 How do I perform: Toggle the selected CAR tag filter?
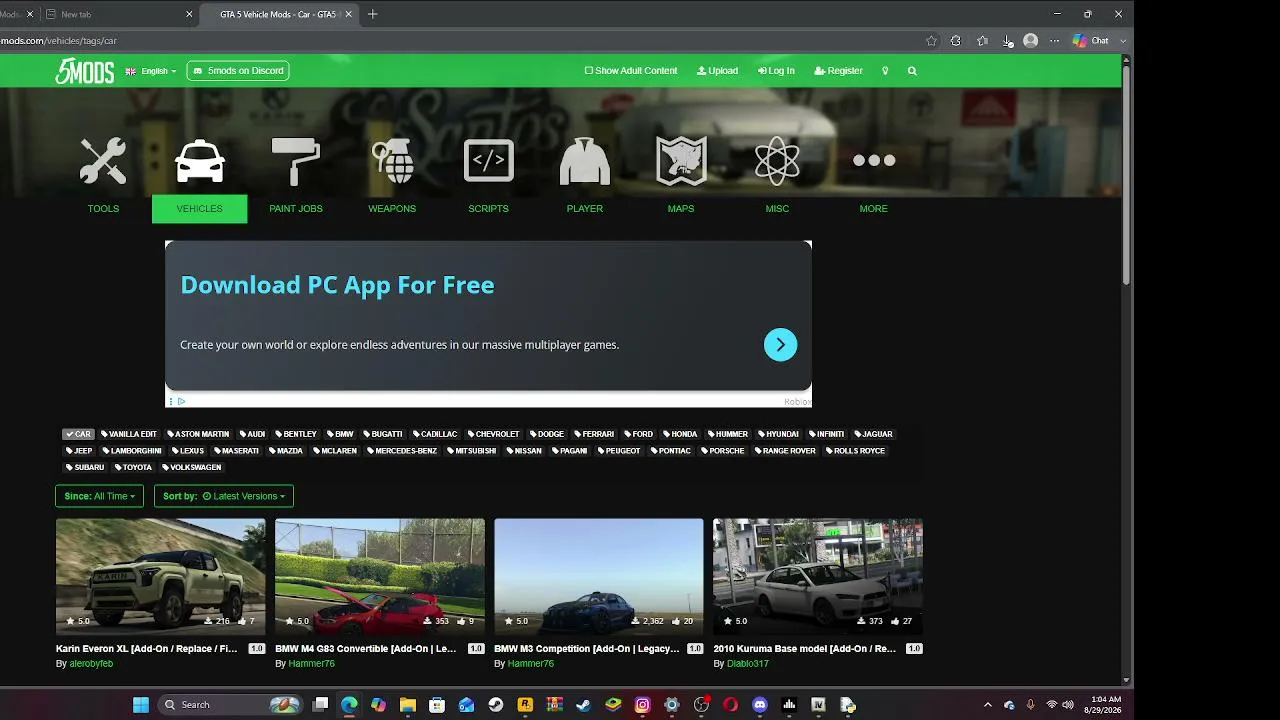(x=78, y=434)
